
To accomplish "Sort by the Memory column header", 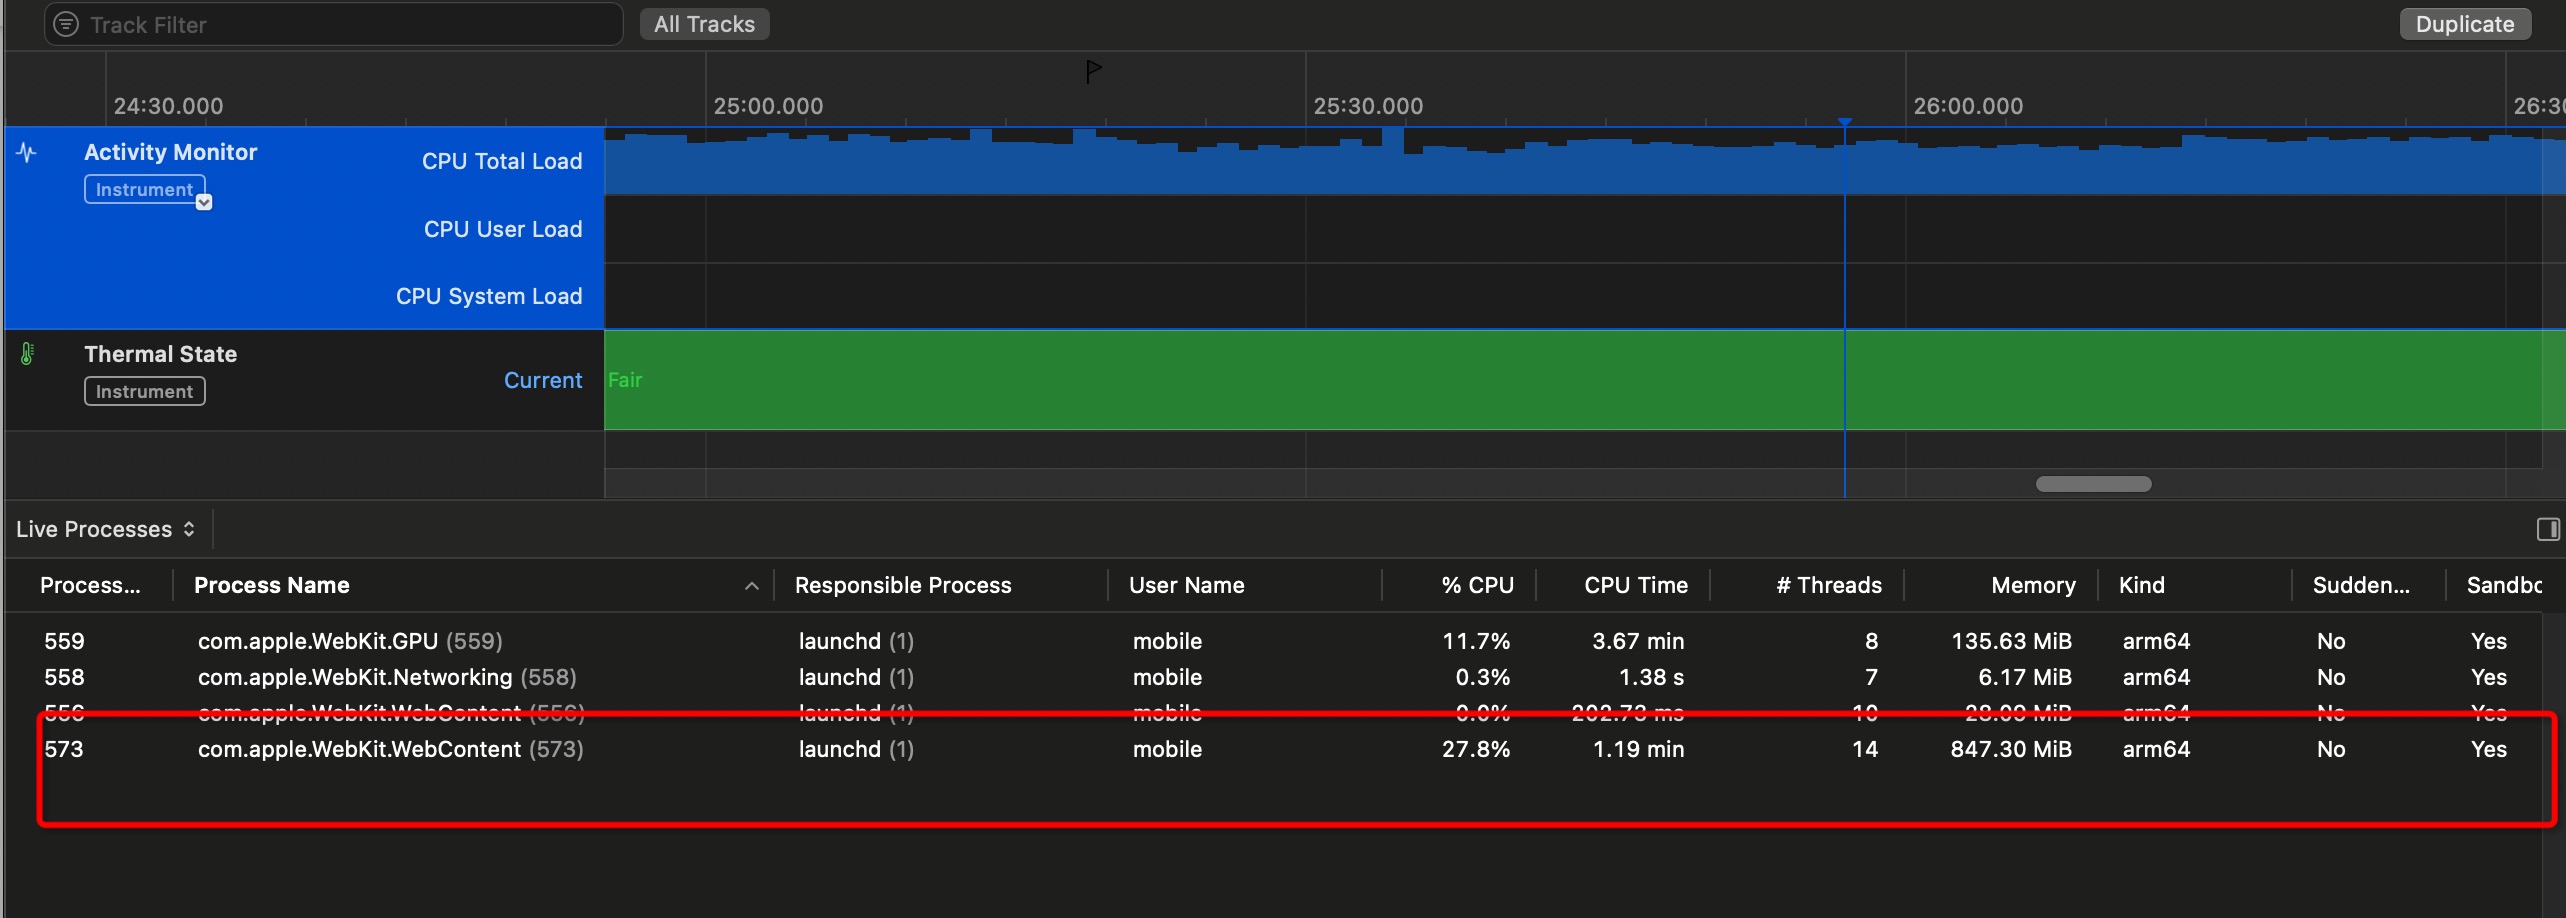I will pos(2032,585).
